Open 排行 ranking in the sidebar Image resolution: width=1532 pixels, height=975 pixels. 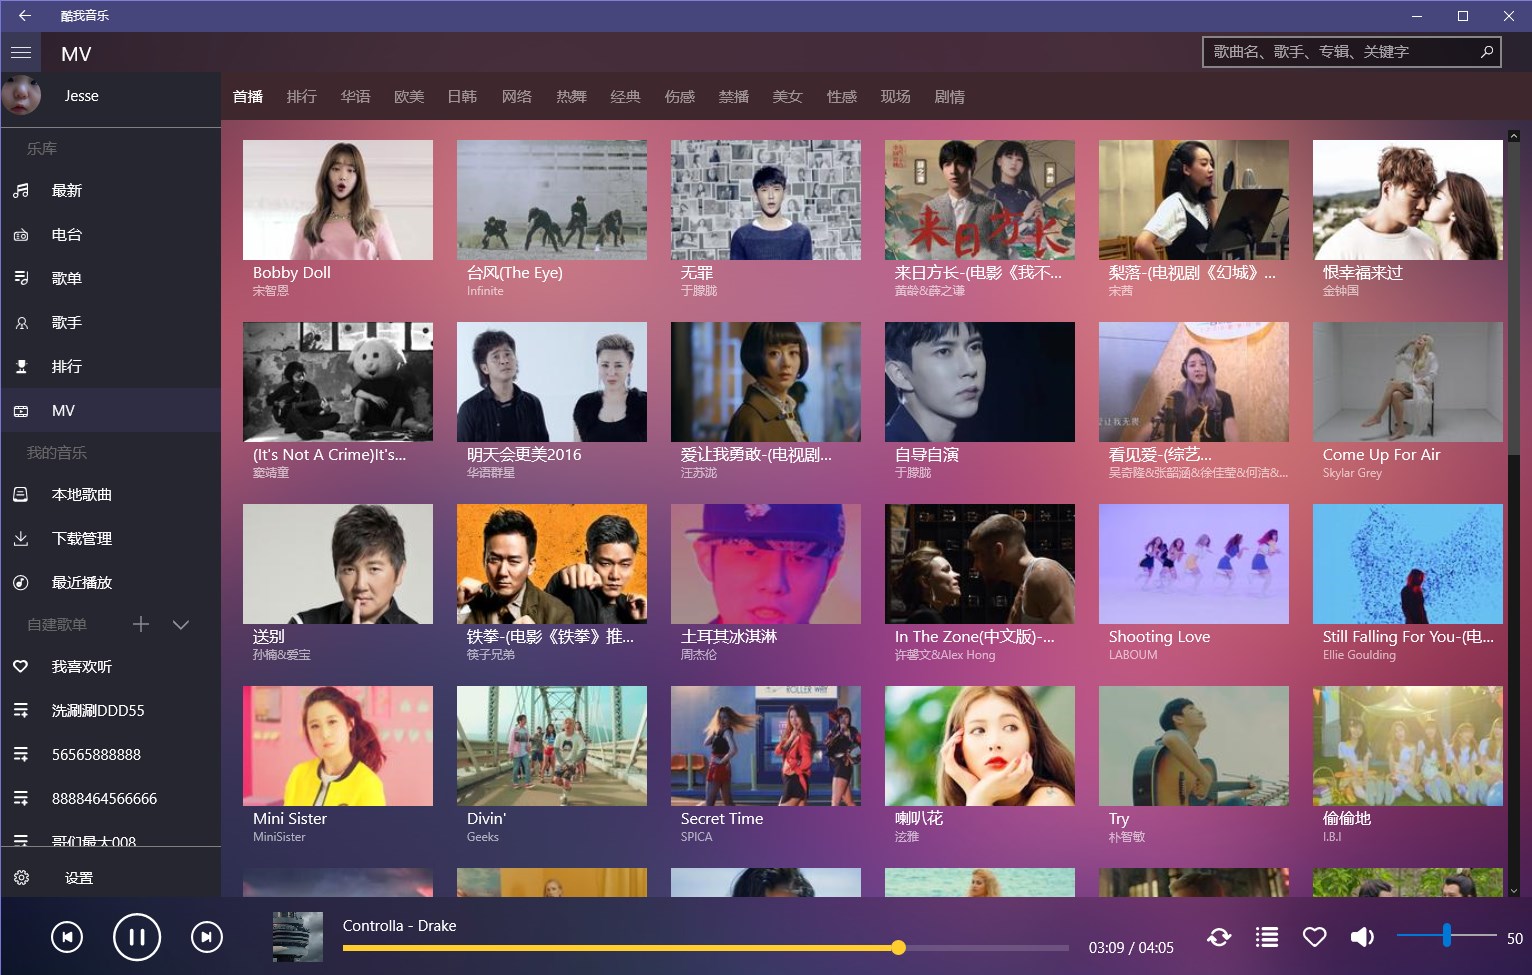(x=110, y=367)
